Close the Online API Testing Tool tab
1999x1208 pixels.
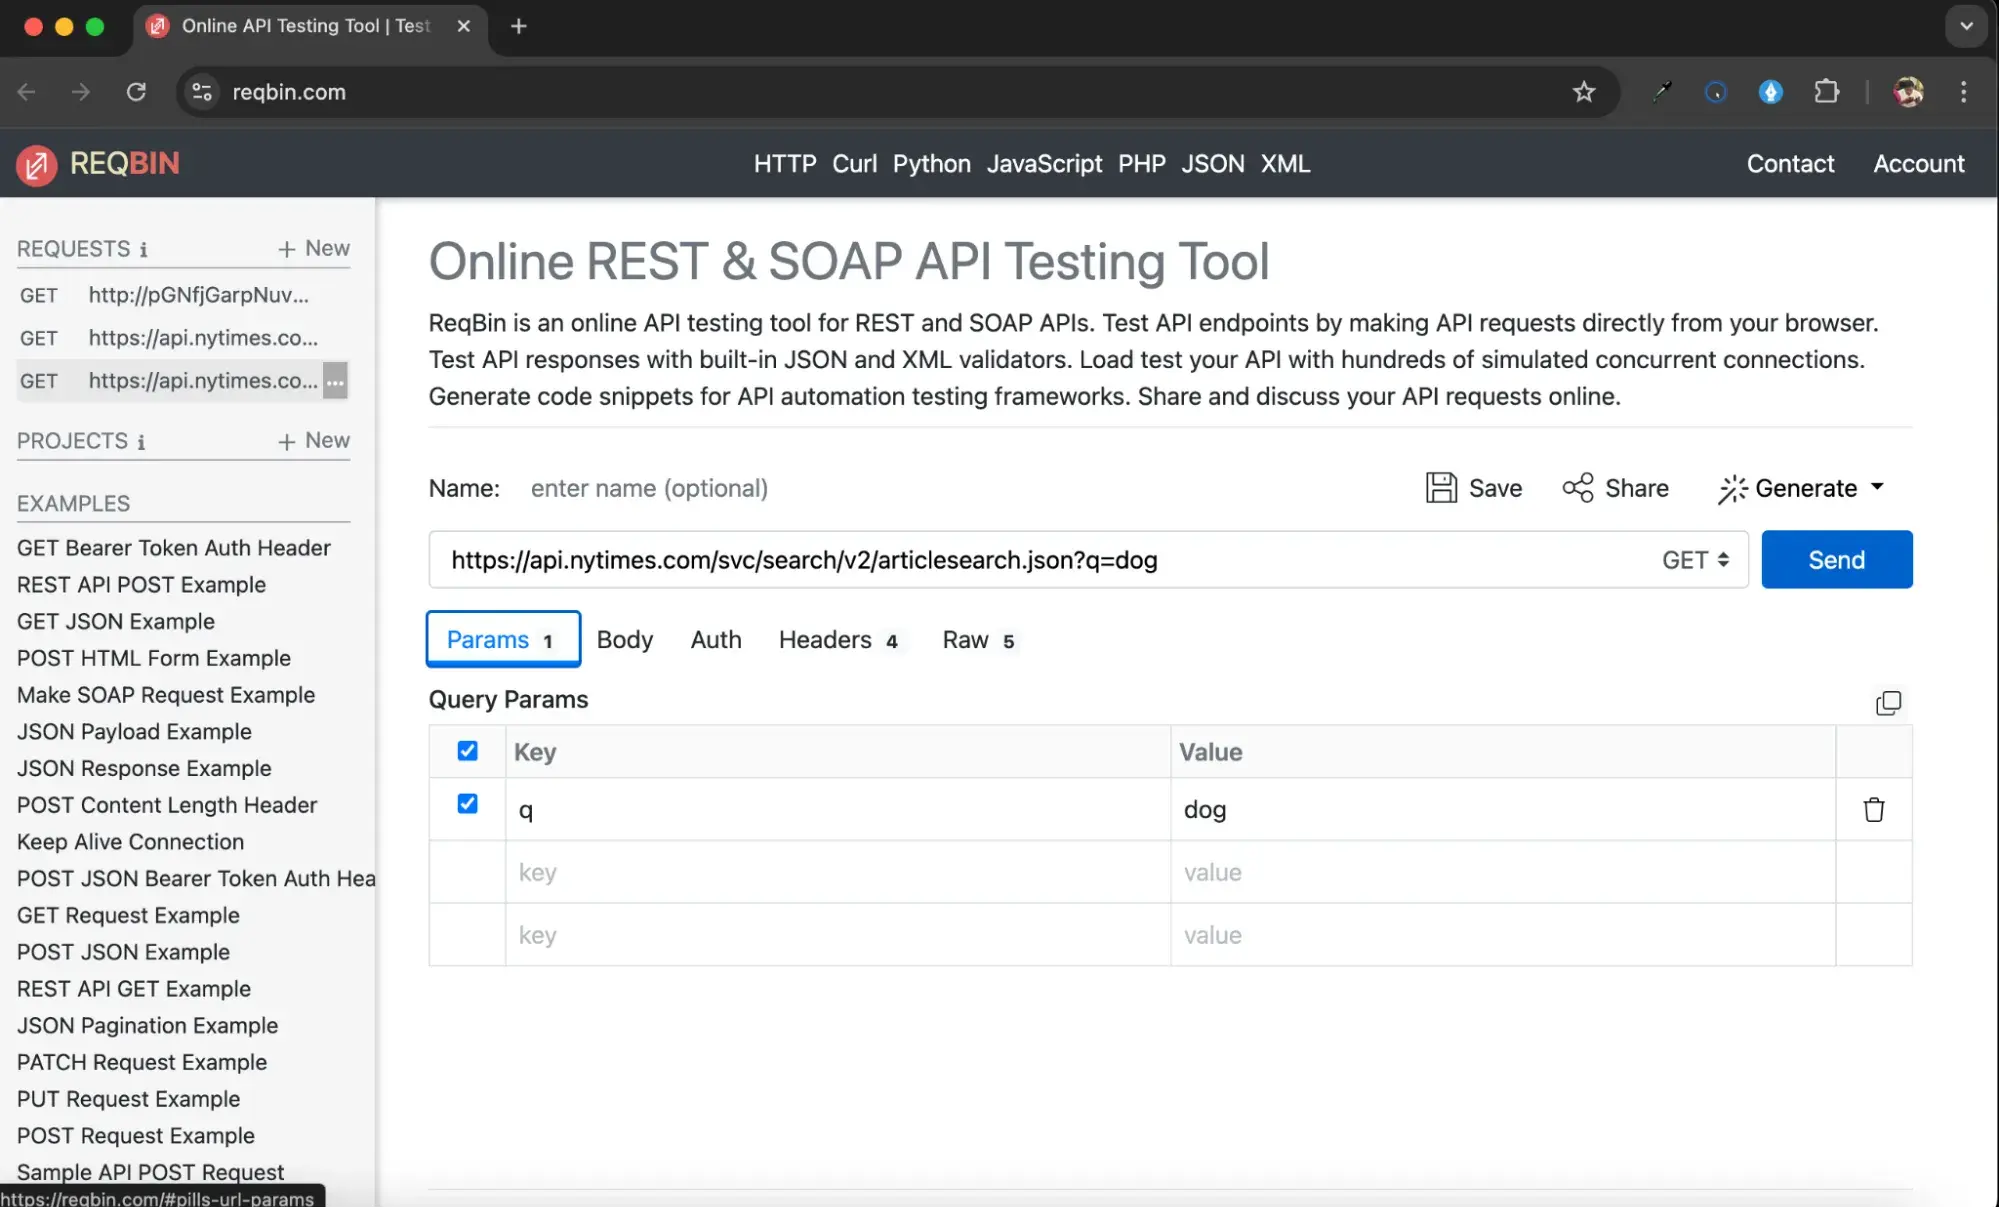[463, 27]
